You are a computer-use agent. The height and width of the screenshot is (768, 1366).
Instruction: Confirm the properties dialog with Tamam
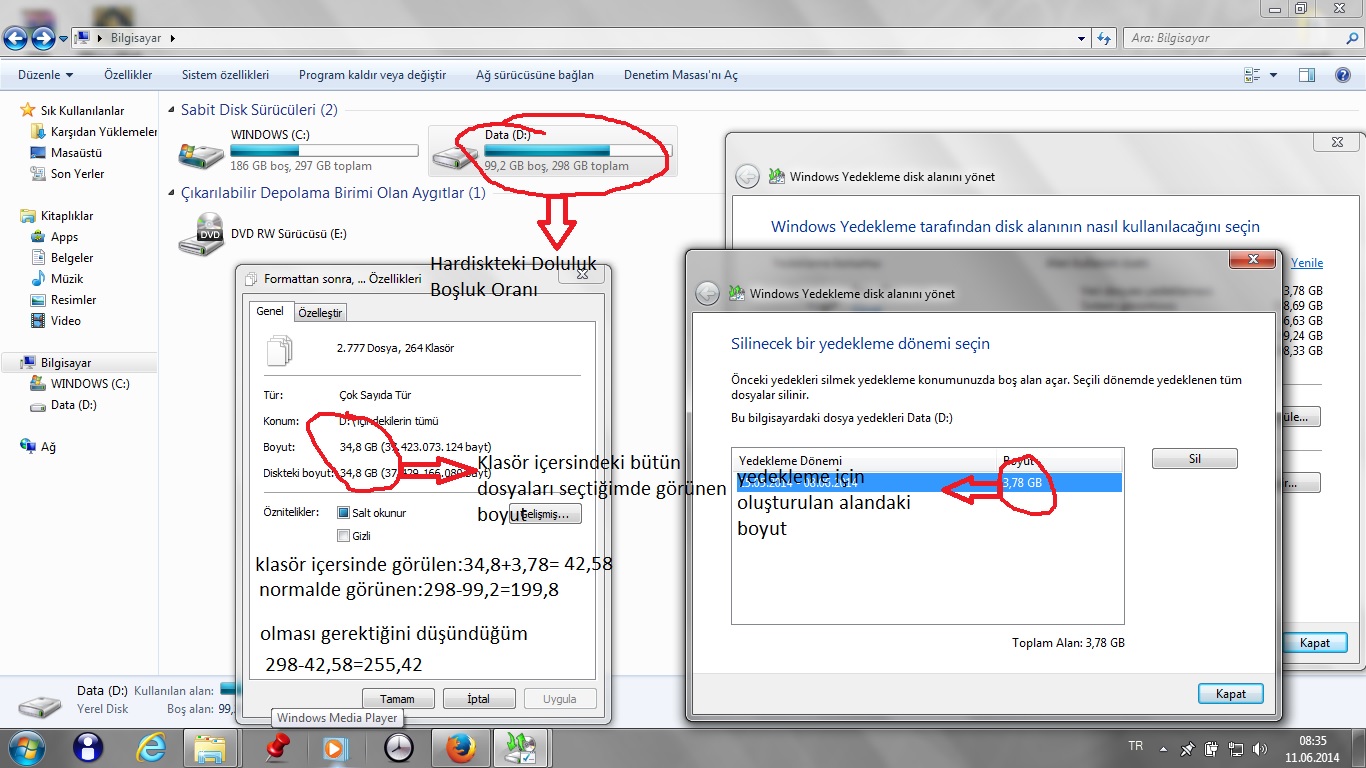pyautogui.click(x=399, y=699)
